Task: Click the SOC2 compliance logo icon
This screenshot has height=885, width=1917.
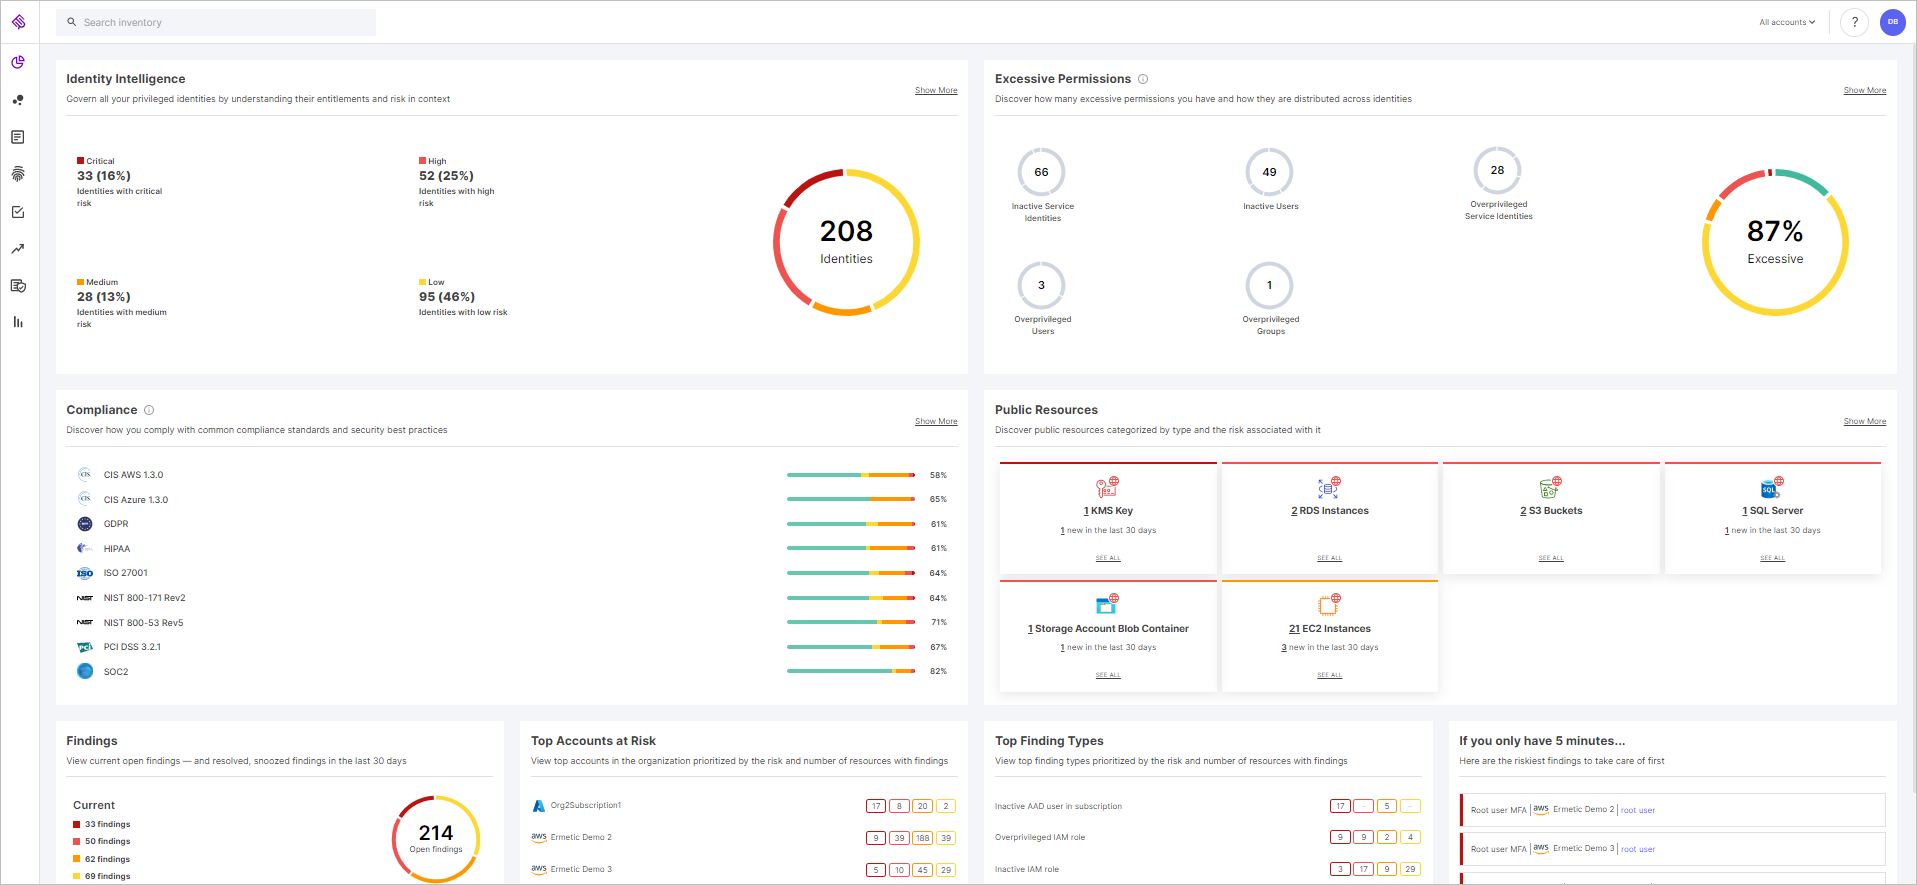Action: (x=85, y=671)
